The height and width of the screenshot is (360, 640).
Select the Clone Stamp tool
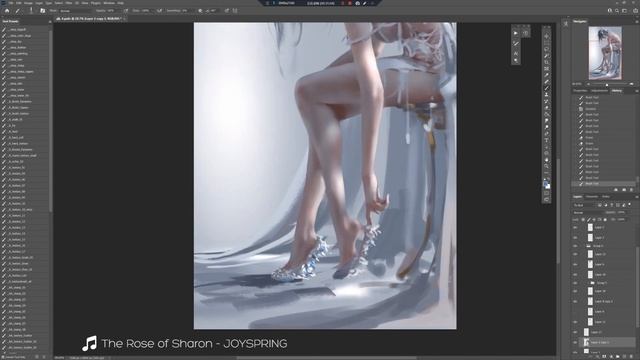click(x=547, y=95)
